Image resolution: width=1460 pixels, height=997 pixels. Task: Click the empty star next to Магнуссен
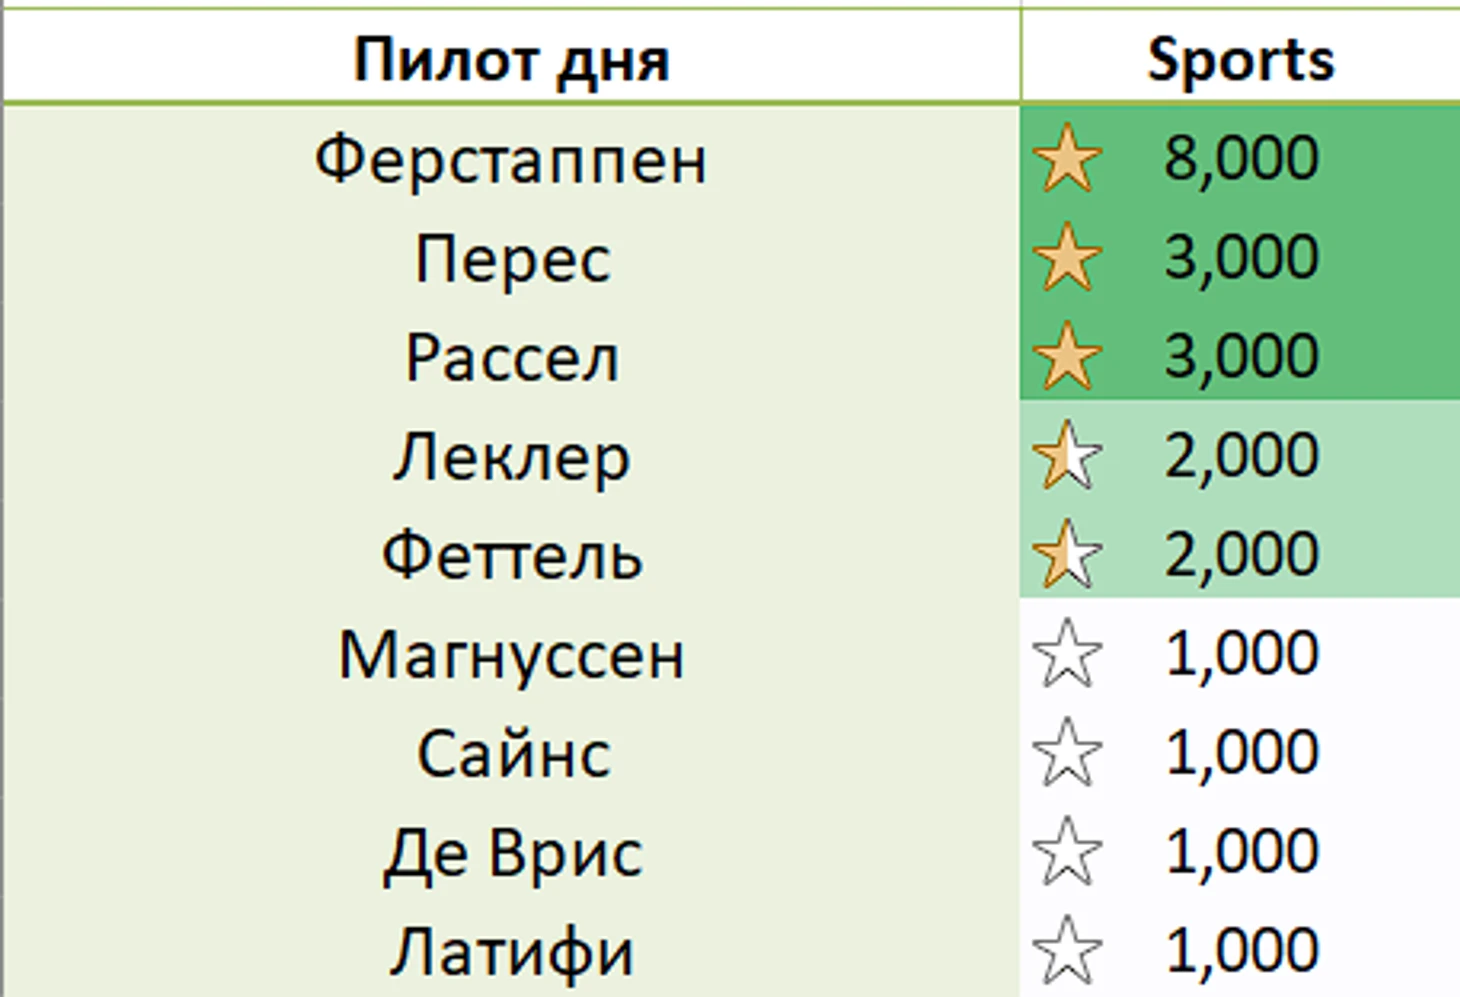pyautogui.click(x=1067, y=653)
